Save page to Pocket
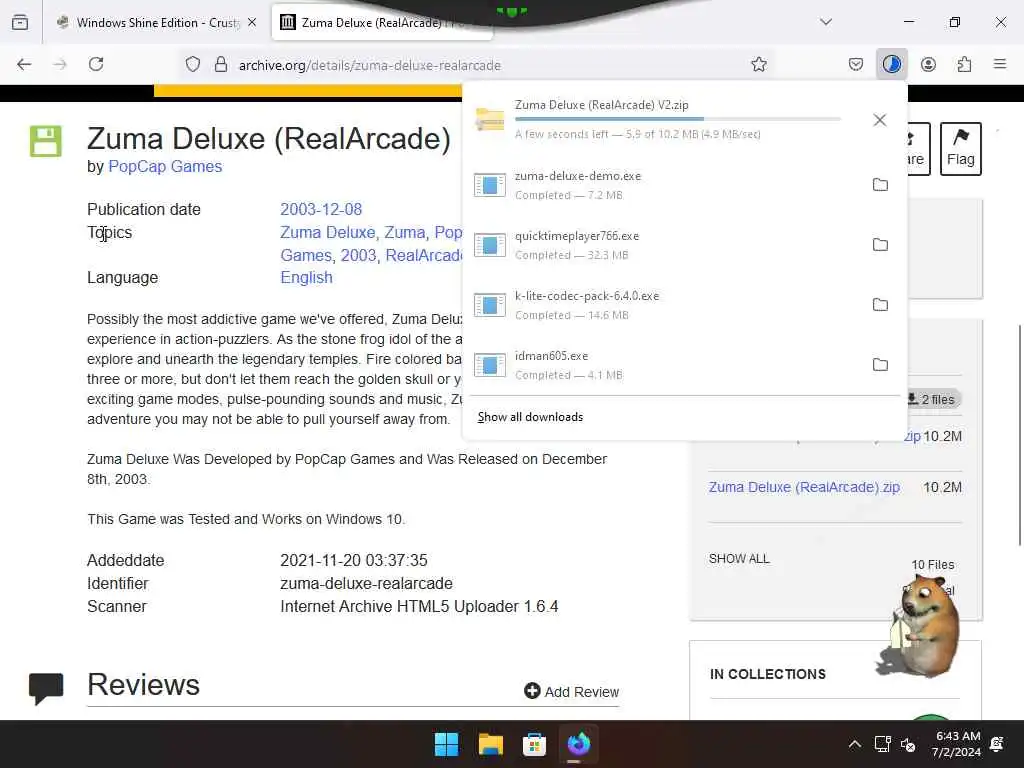The image size is (1024, 768). [856, 64]
